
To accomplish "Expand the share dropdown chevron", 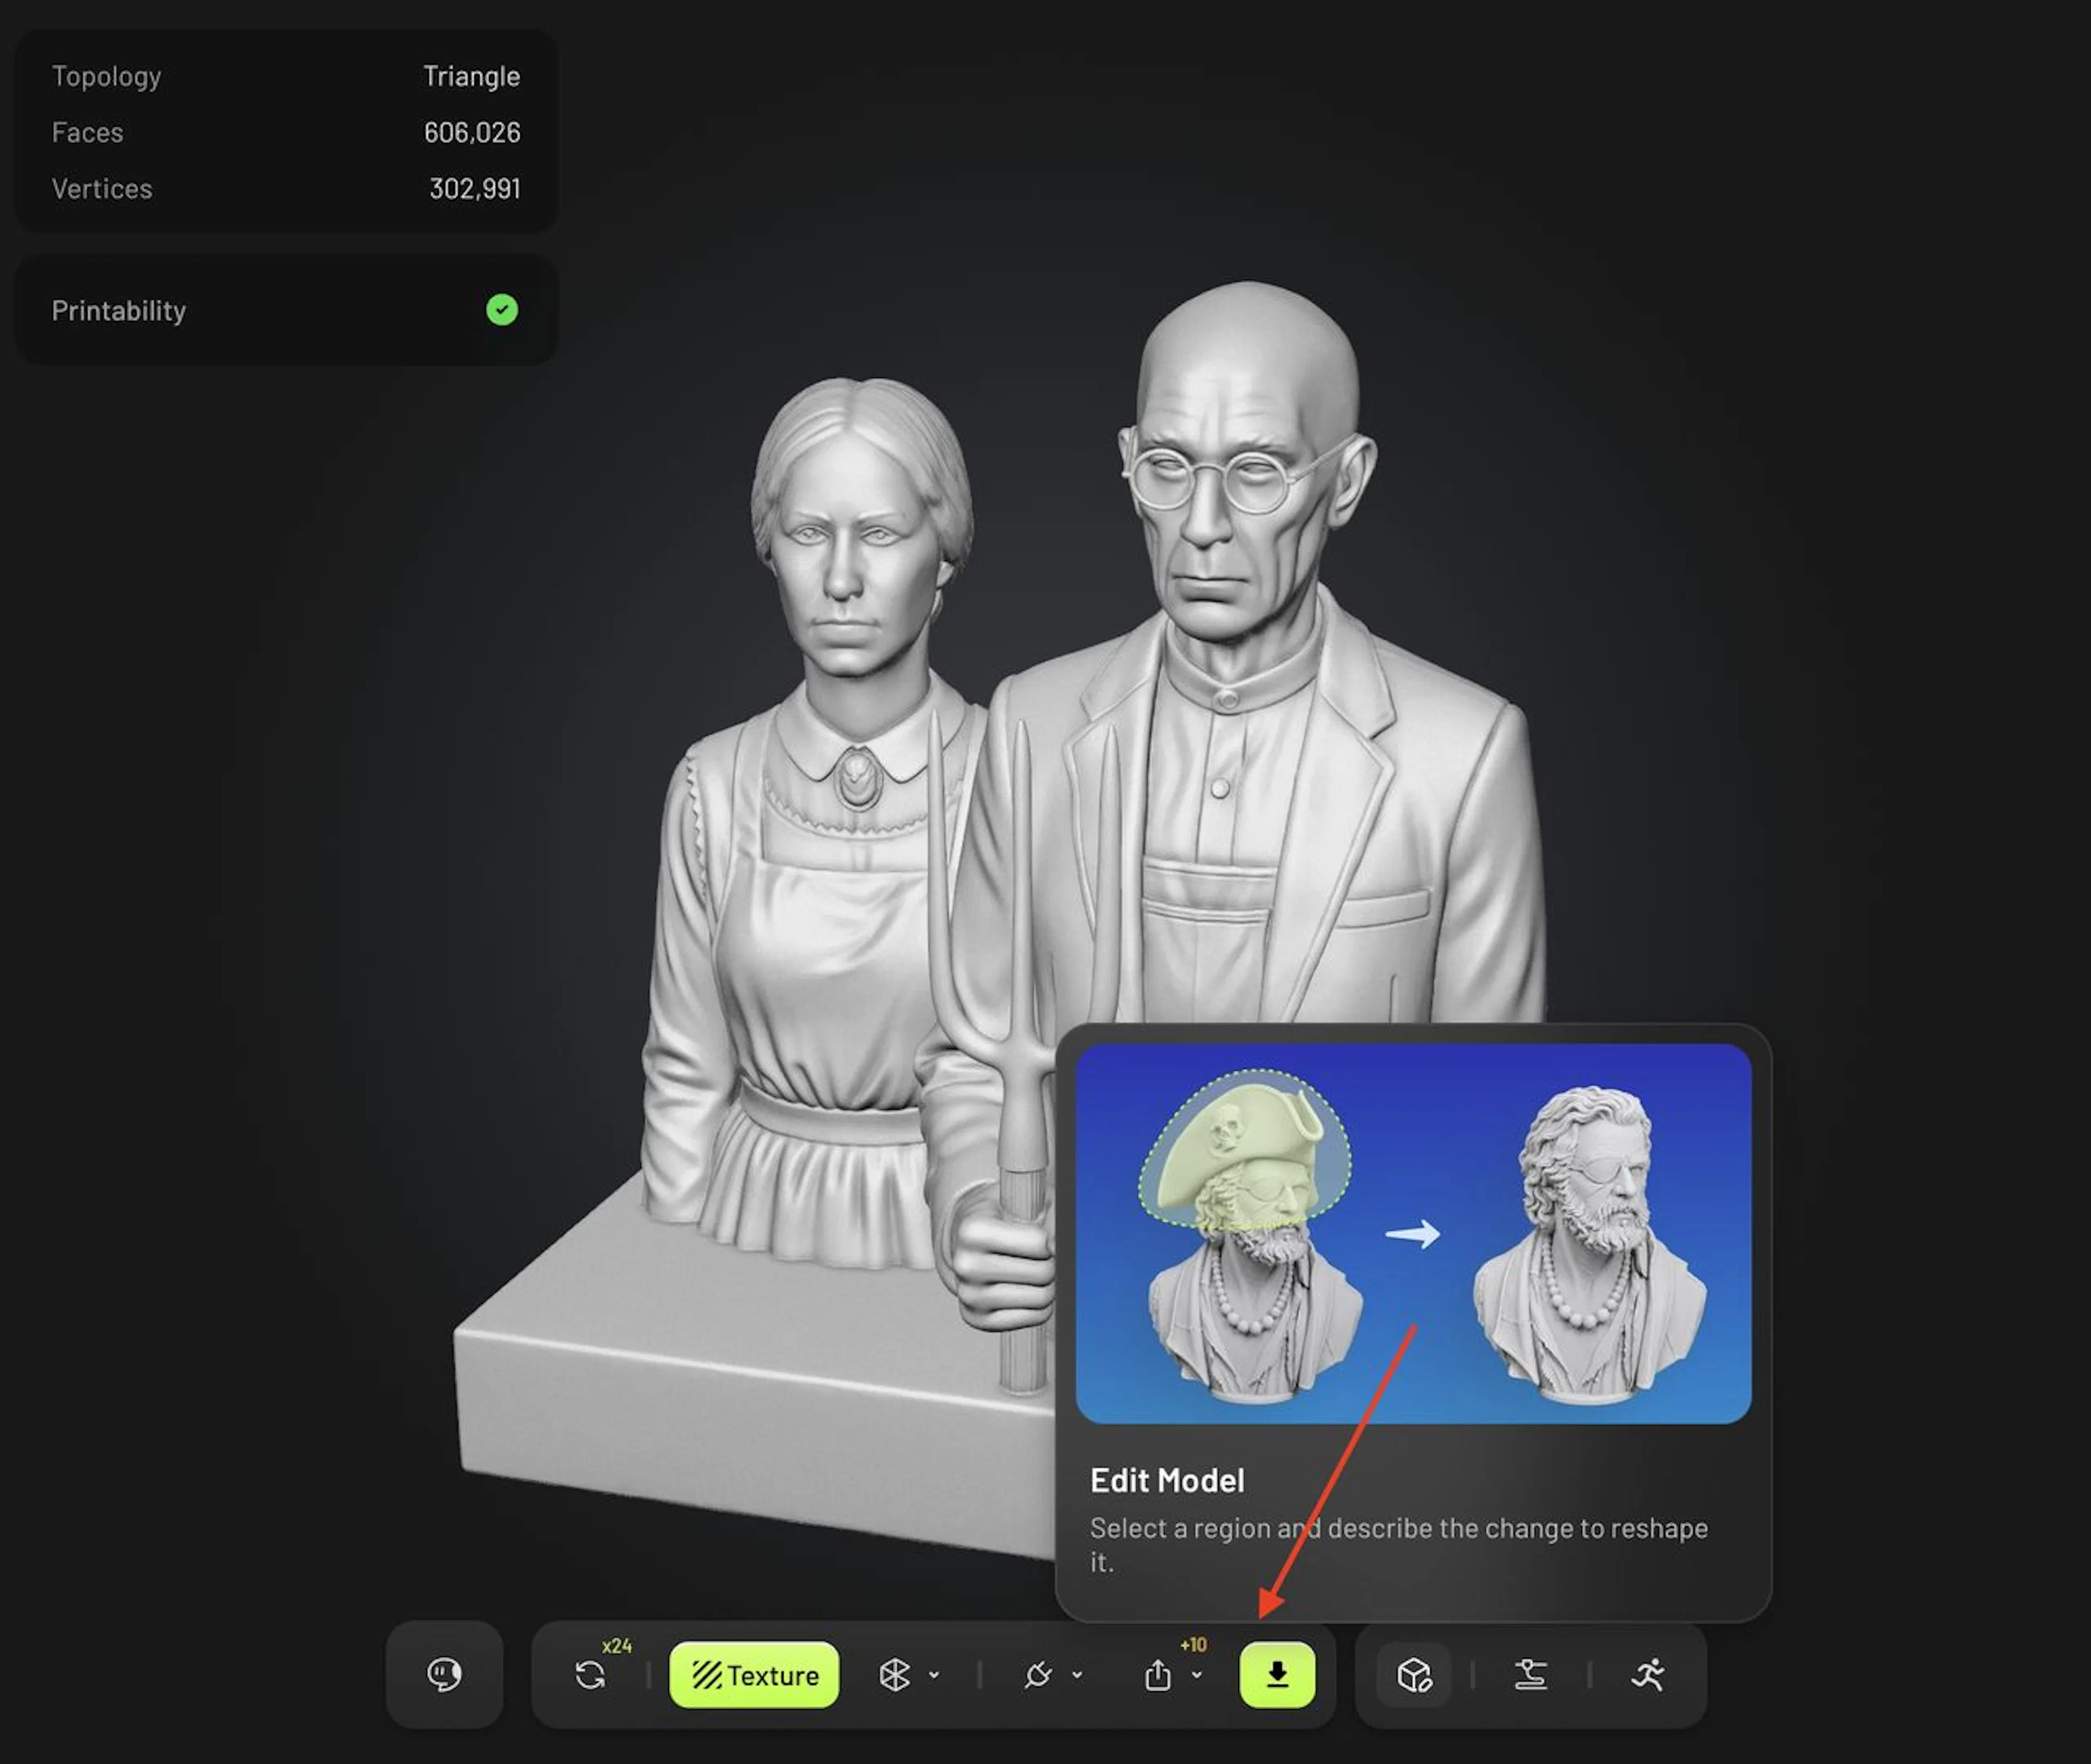I will point(1197,1675).
